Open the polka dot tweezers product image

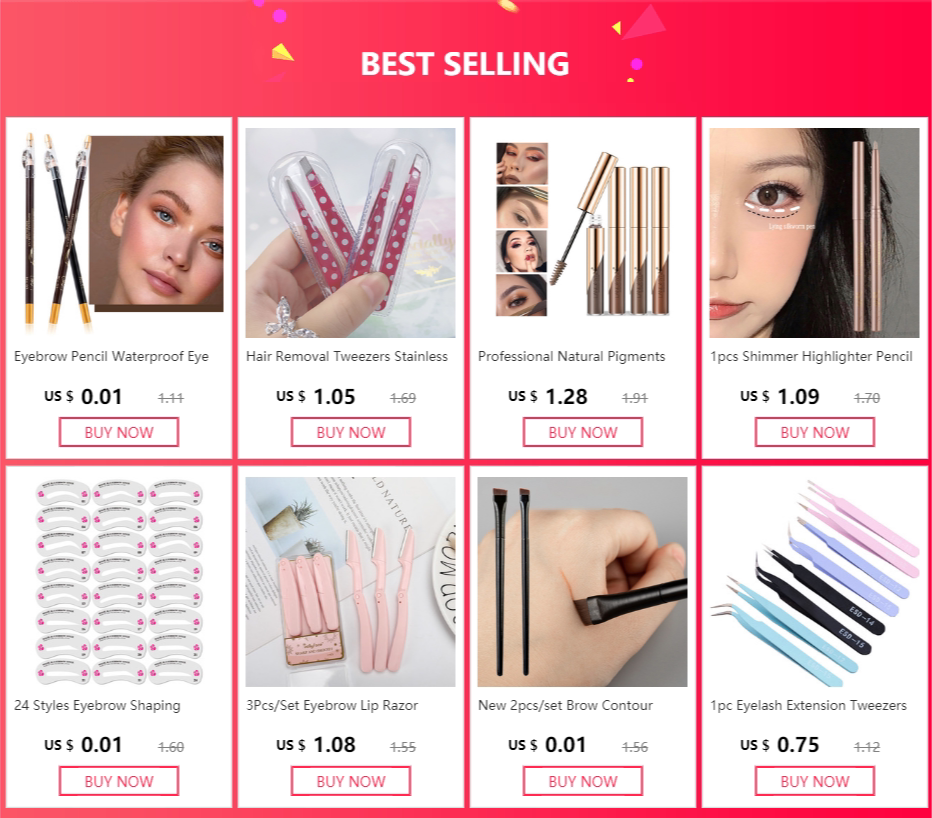[x=351, y=232]
